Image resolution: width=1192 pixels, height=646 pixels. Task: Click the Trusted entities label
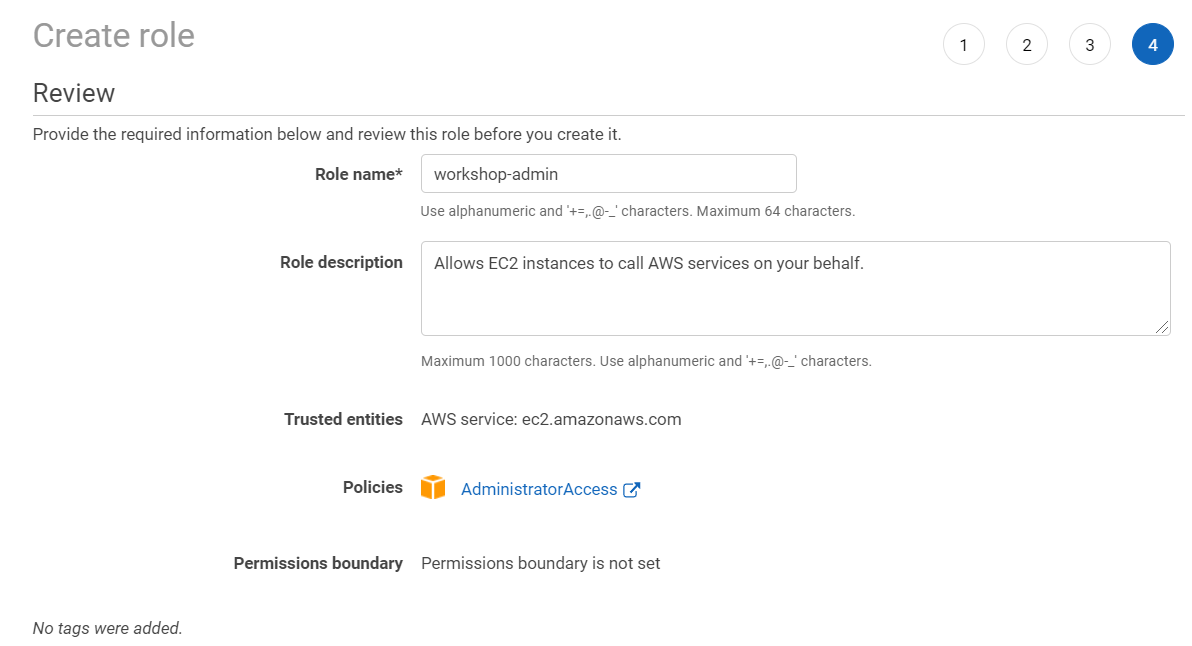pyautogui.click(x=344, y=420)
